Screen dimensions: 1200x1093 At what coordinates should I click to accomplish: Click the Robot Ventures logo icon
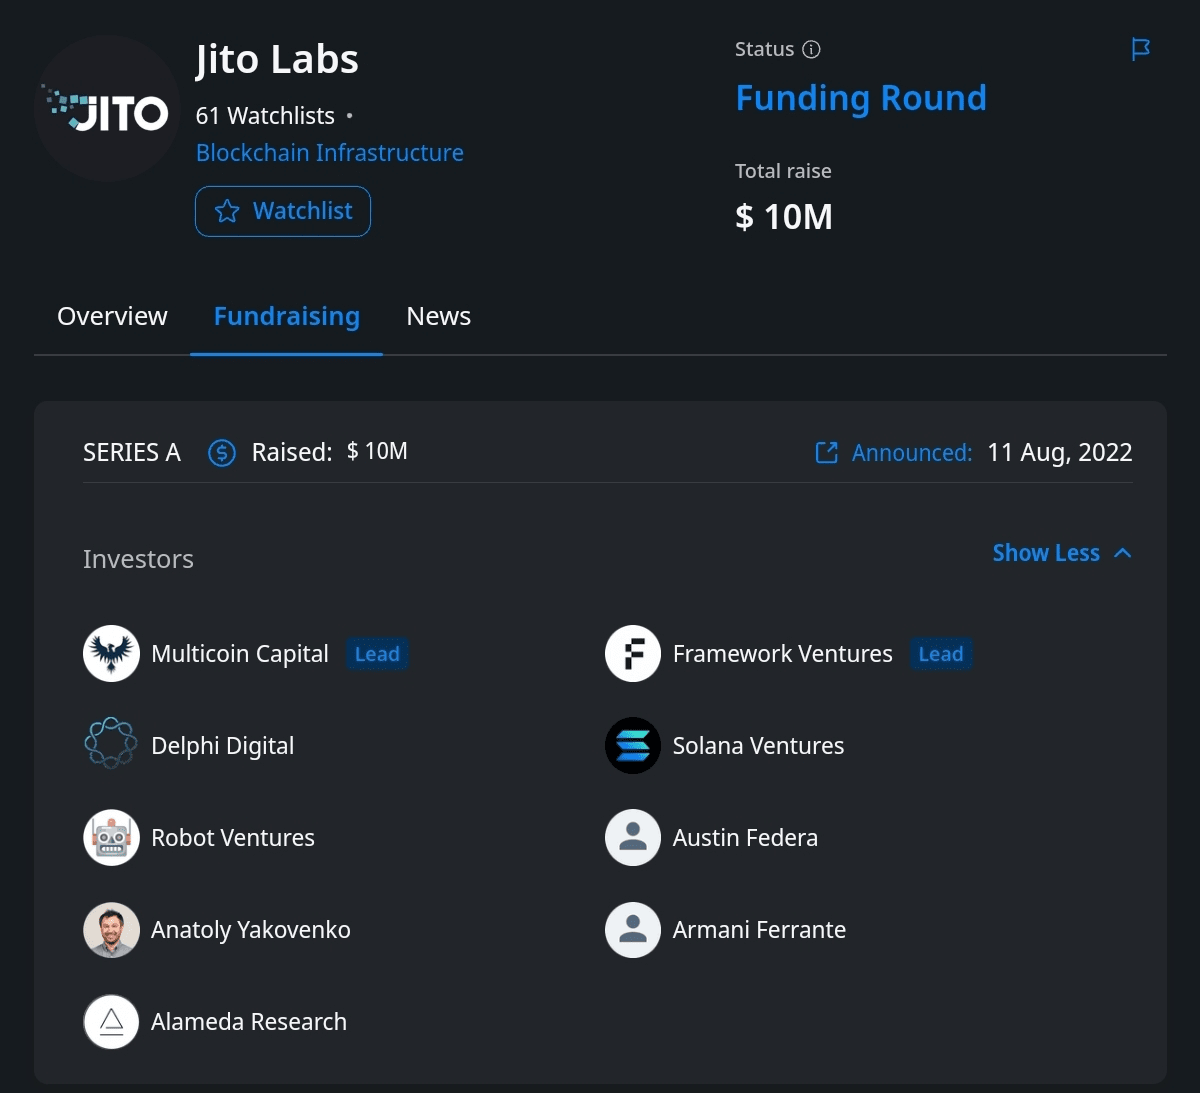click(x=111, y=838)
